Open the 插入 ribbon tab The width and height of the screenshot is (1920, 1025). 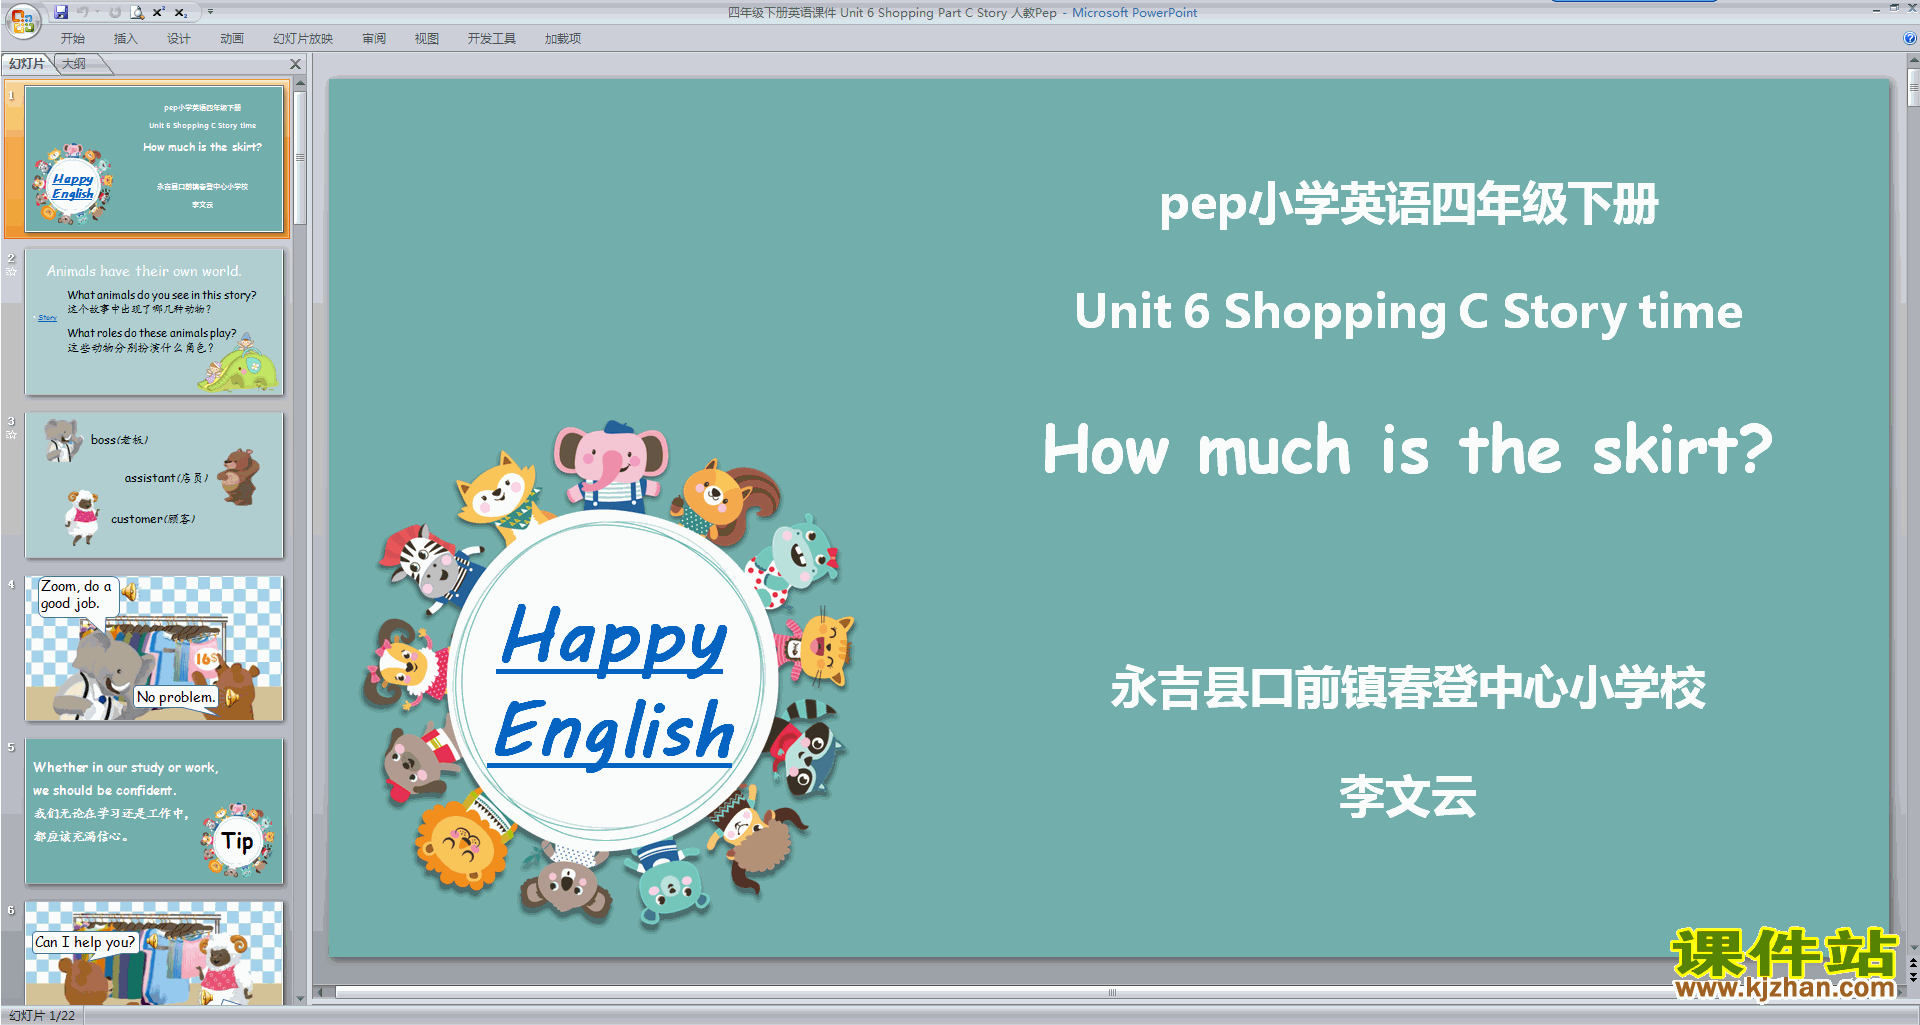point(125,38)
